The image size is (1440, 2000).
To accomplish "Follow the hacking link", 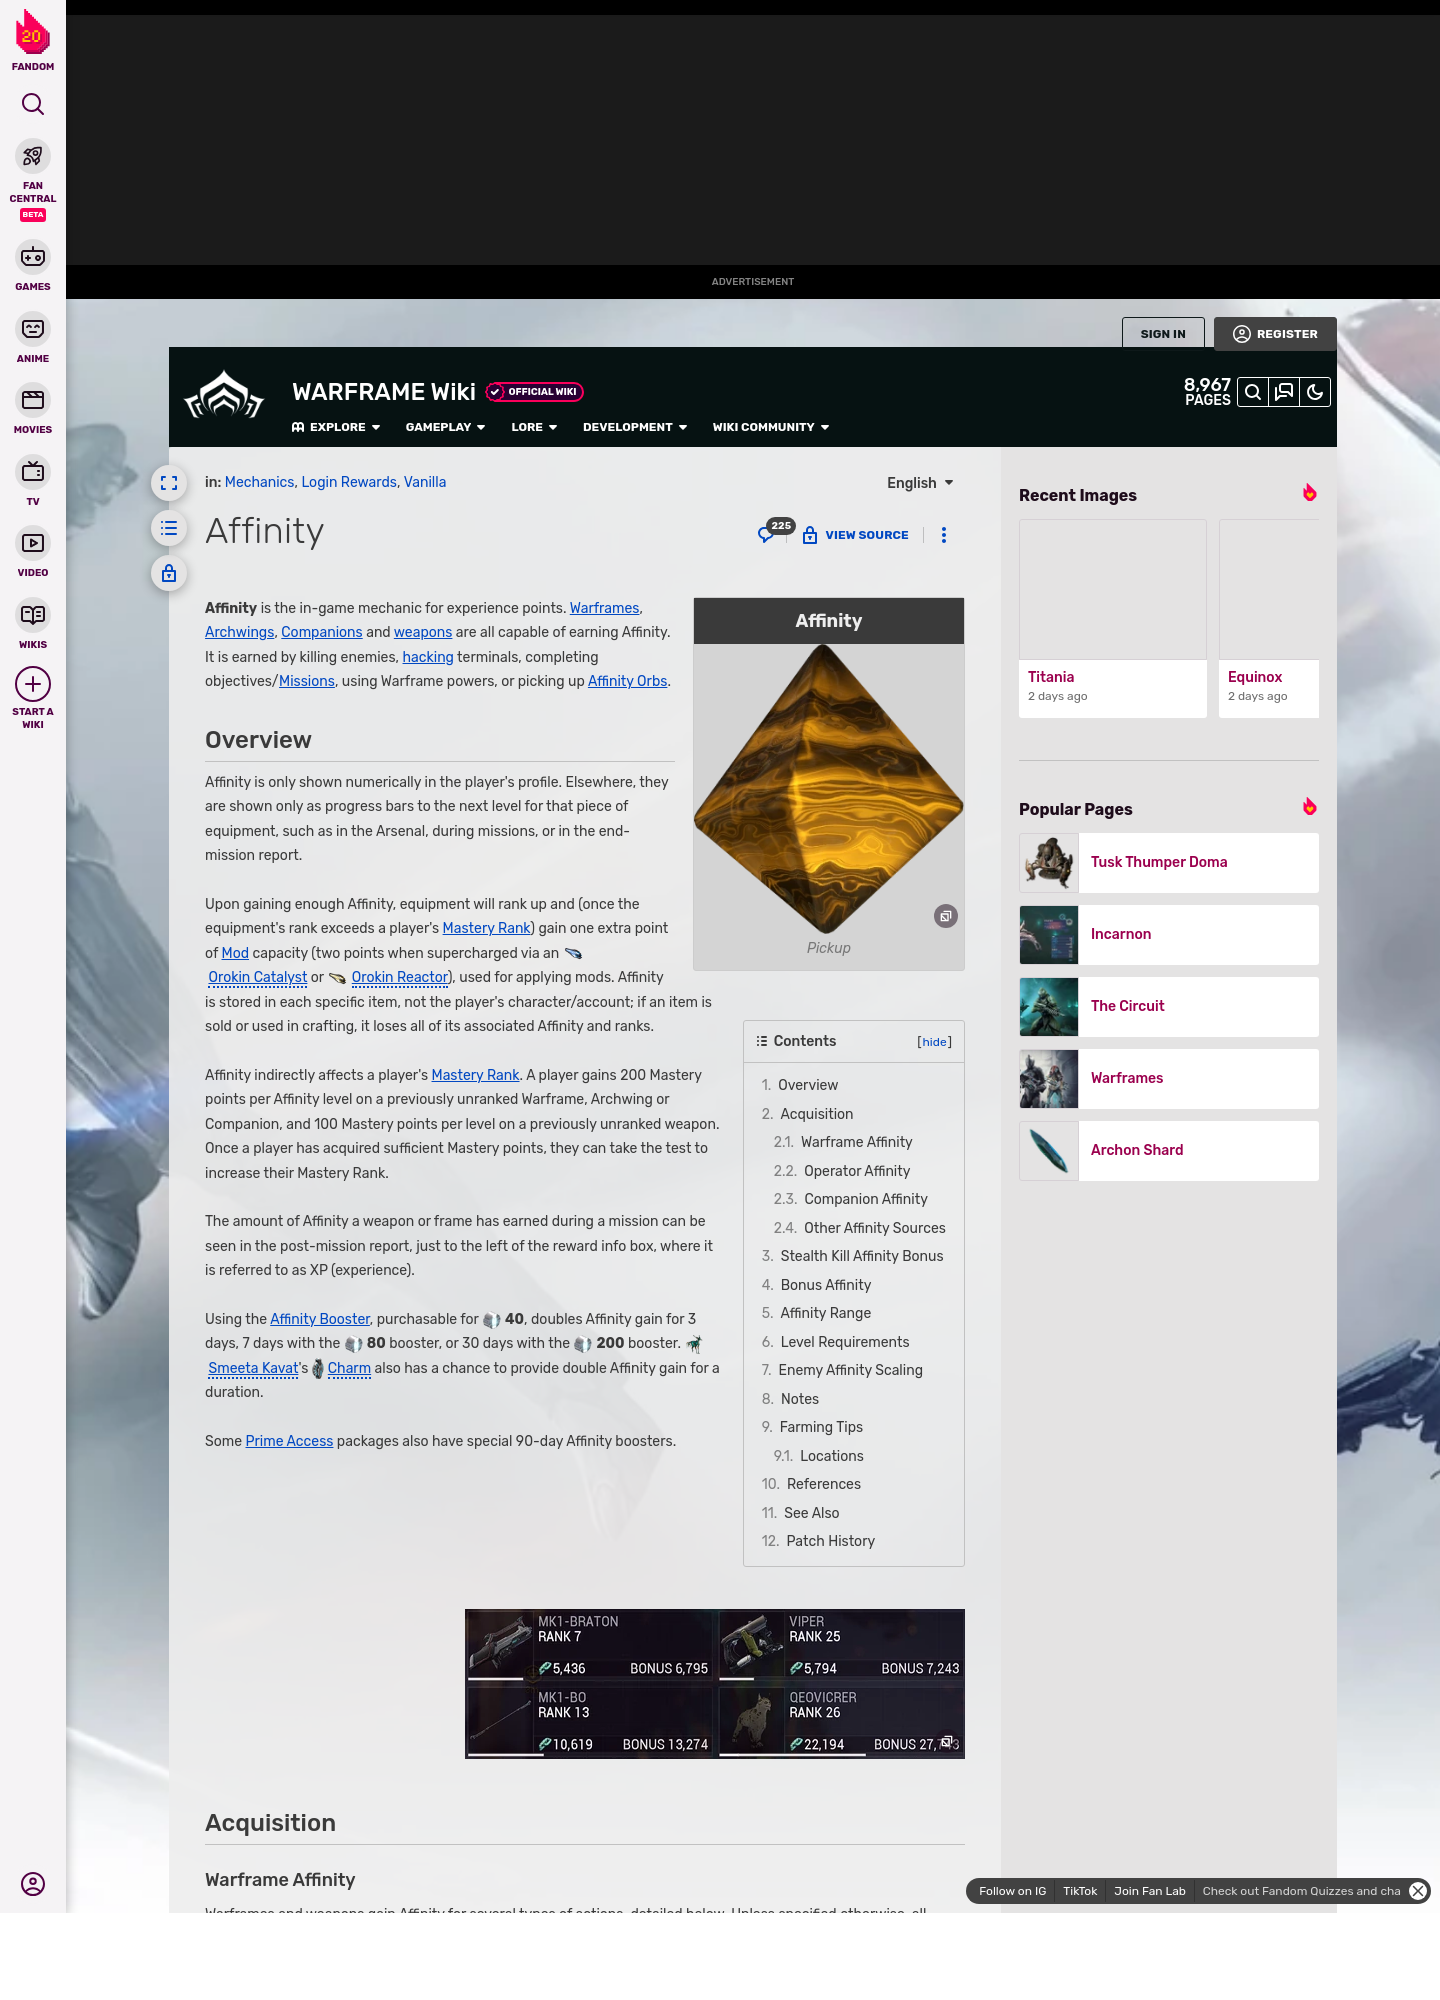I will [428, 657].
